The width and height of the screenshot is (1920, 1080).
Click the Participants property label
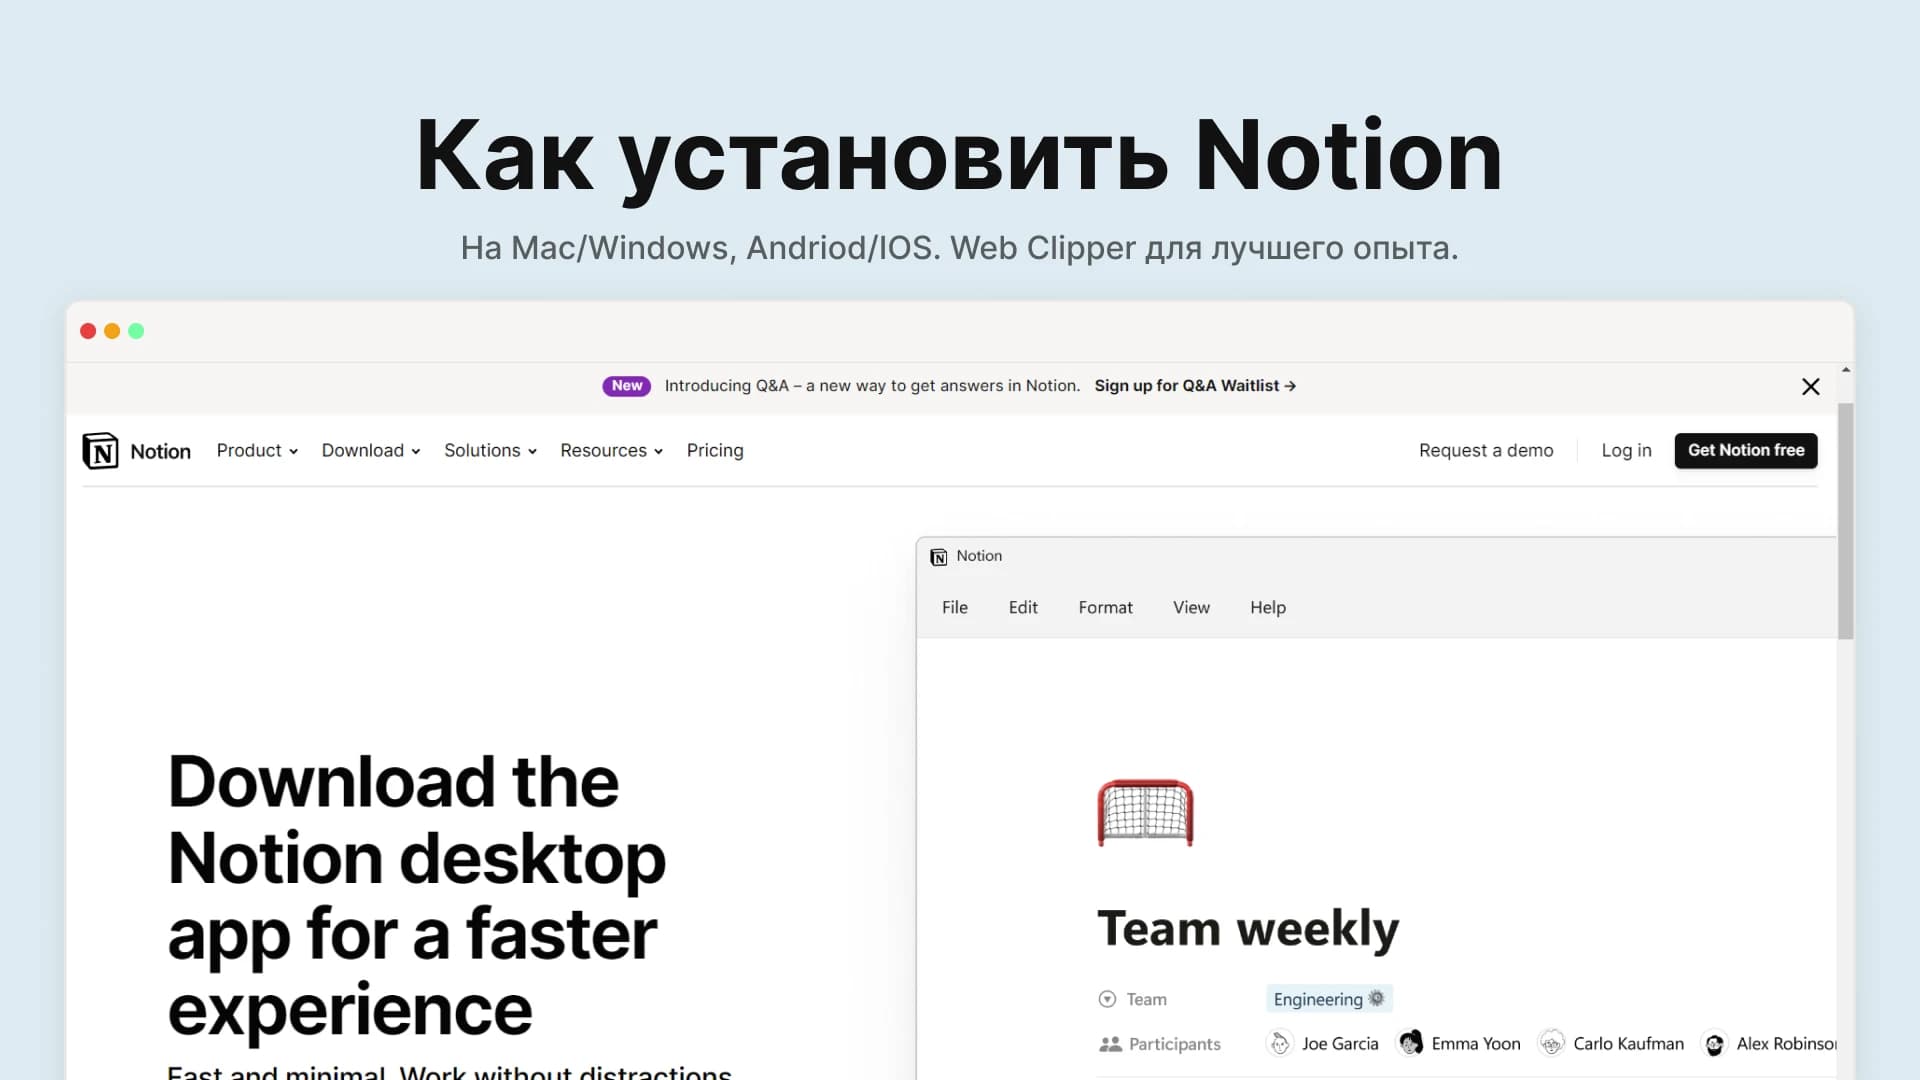pyautogui.click(x=1174, y=1044)
